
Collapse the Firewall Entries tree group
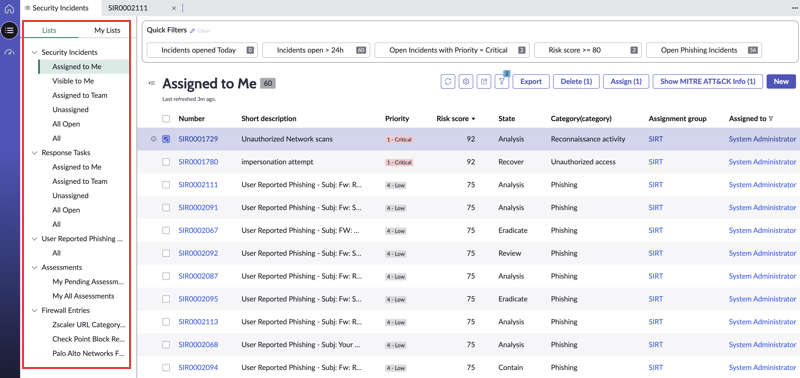[x=35, y=310]
